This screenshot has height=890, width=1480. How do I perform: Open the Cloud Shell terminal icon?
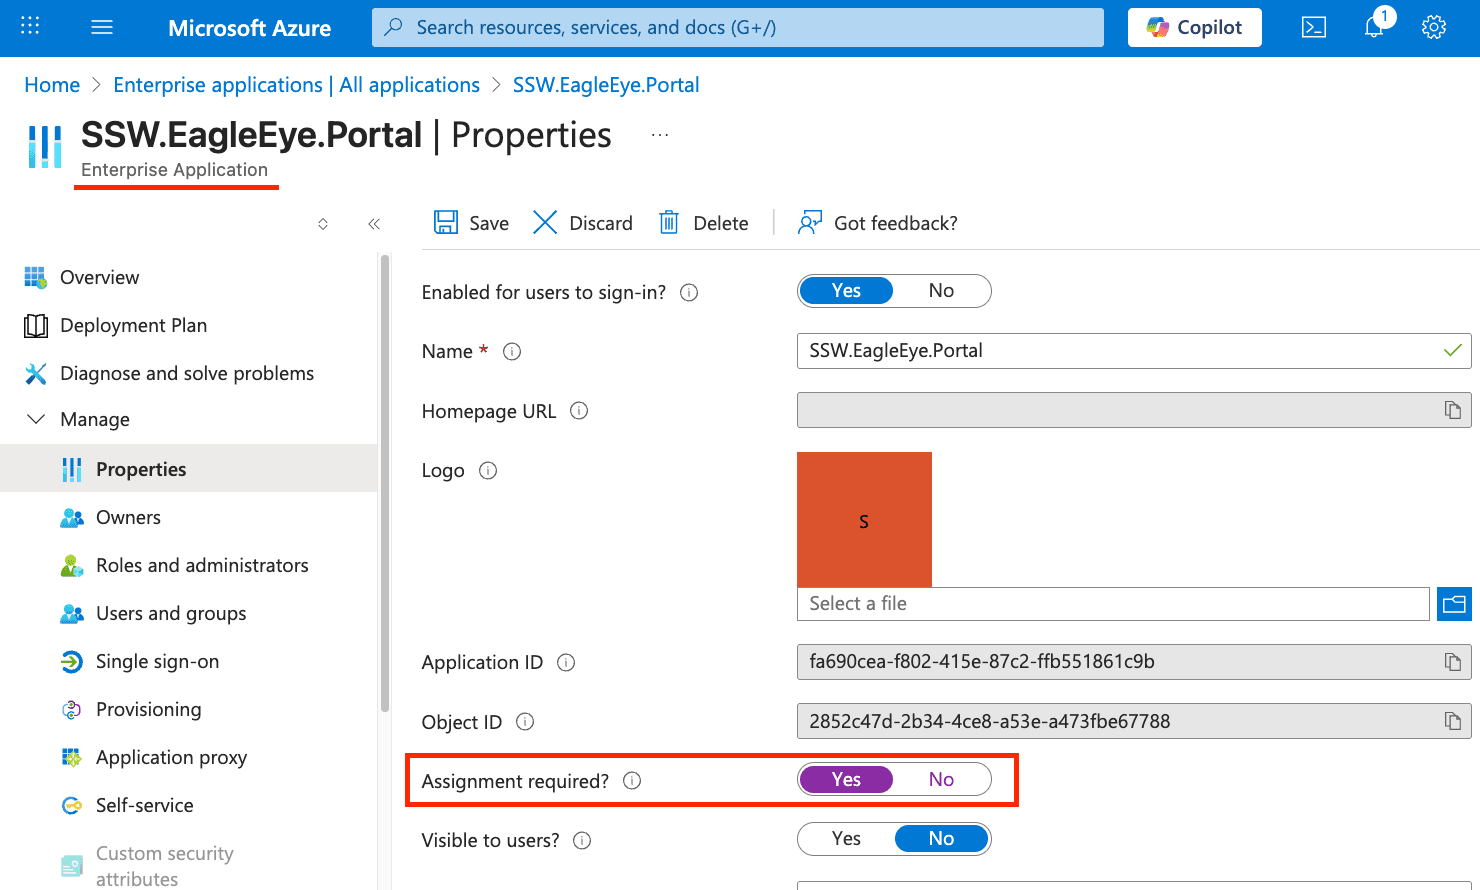click(x=1314, y=27)
